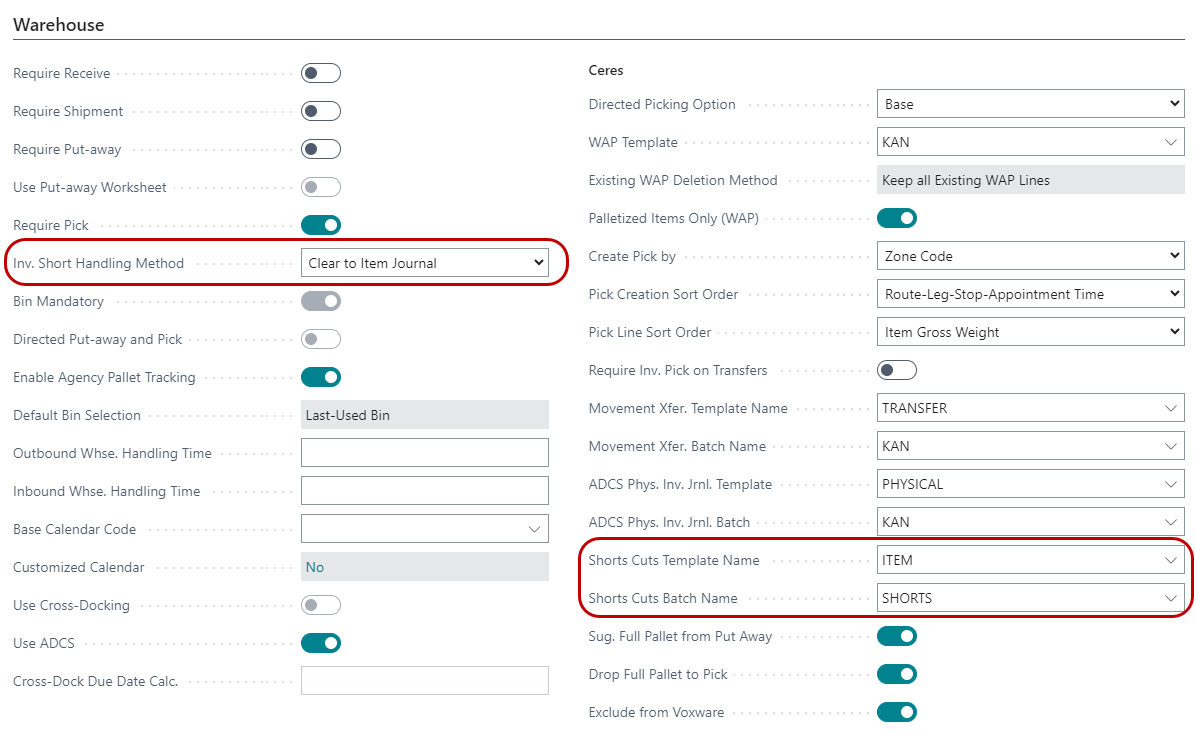The image size is (1195, 735).
Task: Toggle Enable Agency Pallet Tracking
Action: (321, 377)
